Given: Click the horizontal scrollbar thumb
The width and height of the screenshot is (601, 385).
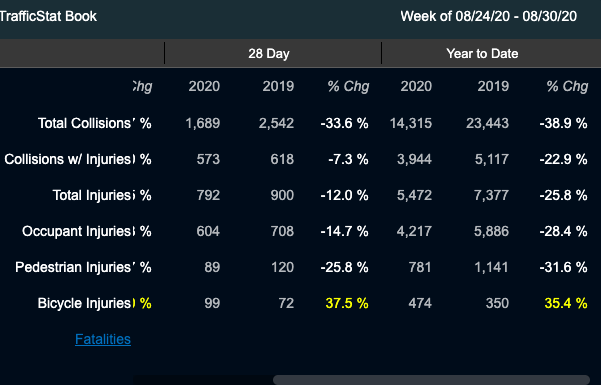Looking at the screenshot, I should pos(431,380).
